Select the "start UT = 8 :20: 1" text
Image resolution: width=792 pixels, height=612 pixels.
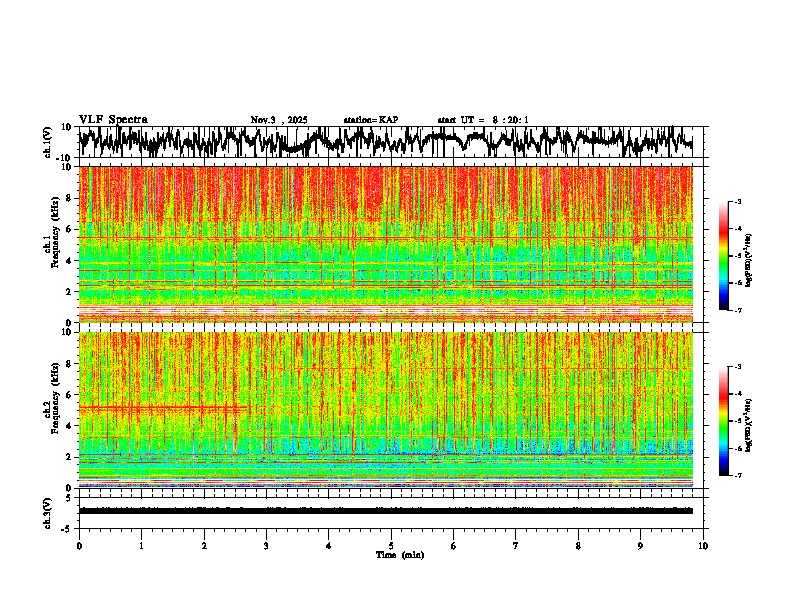click(483, 120)
